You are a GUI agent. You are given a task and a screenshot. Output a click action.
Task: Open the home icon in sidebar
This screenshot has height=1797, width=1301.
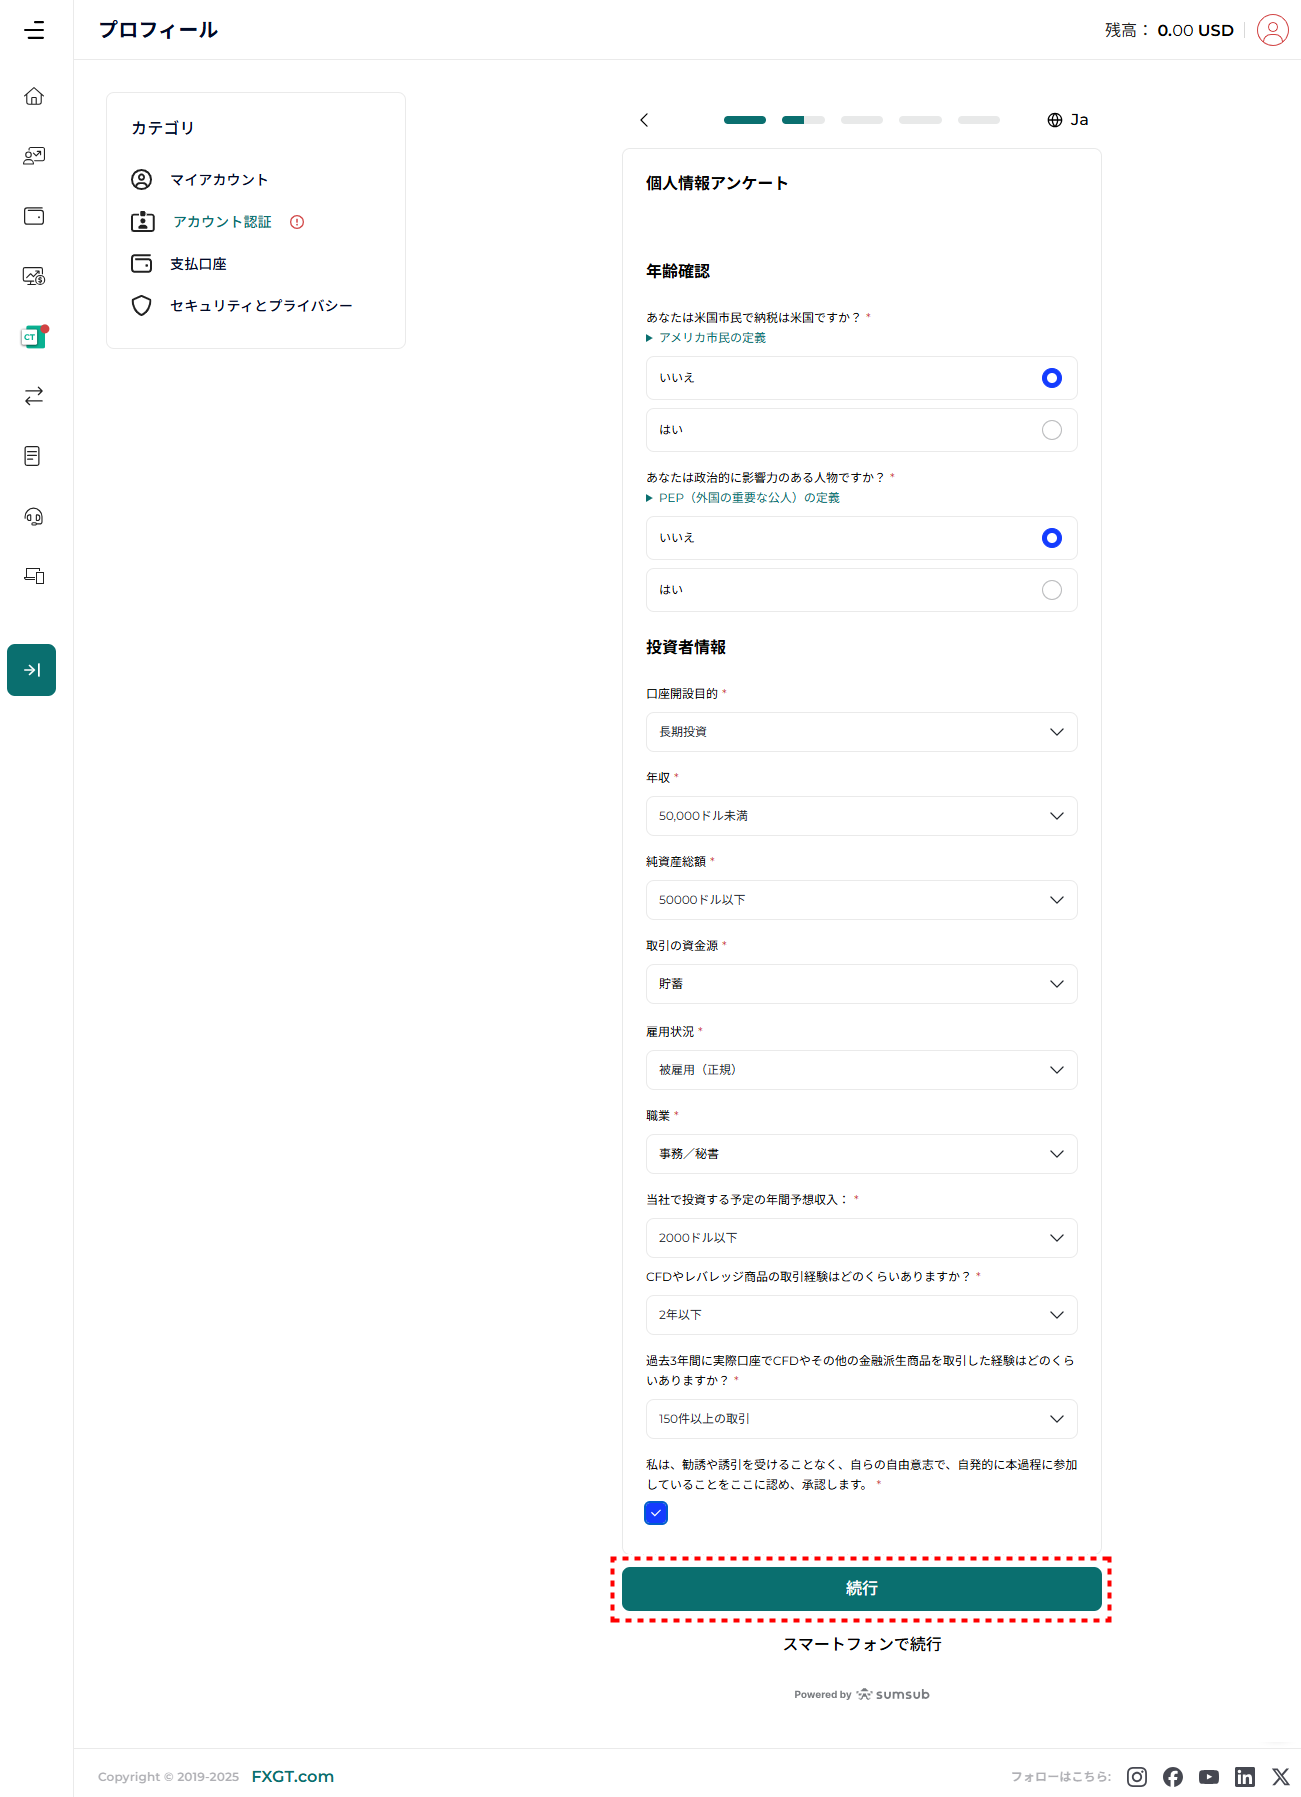[x=34, y=96]
